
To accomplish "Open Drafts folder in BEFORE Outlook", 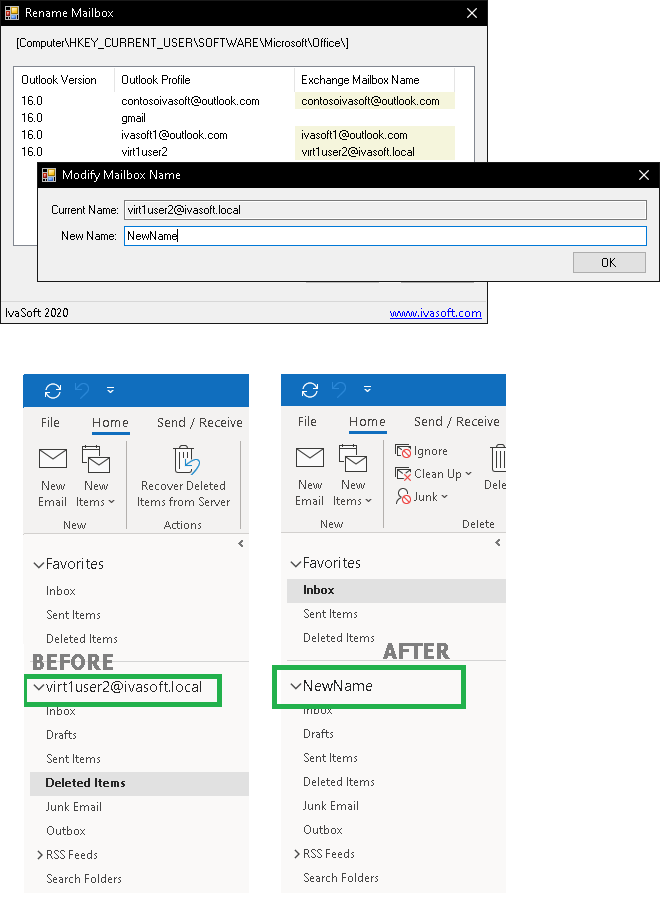I will 61,735.
